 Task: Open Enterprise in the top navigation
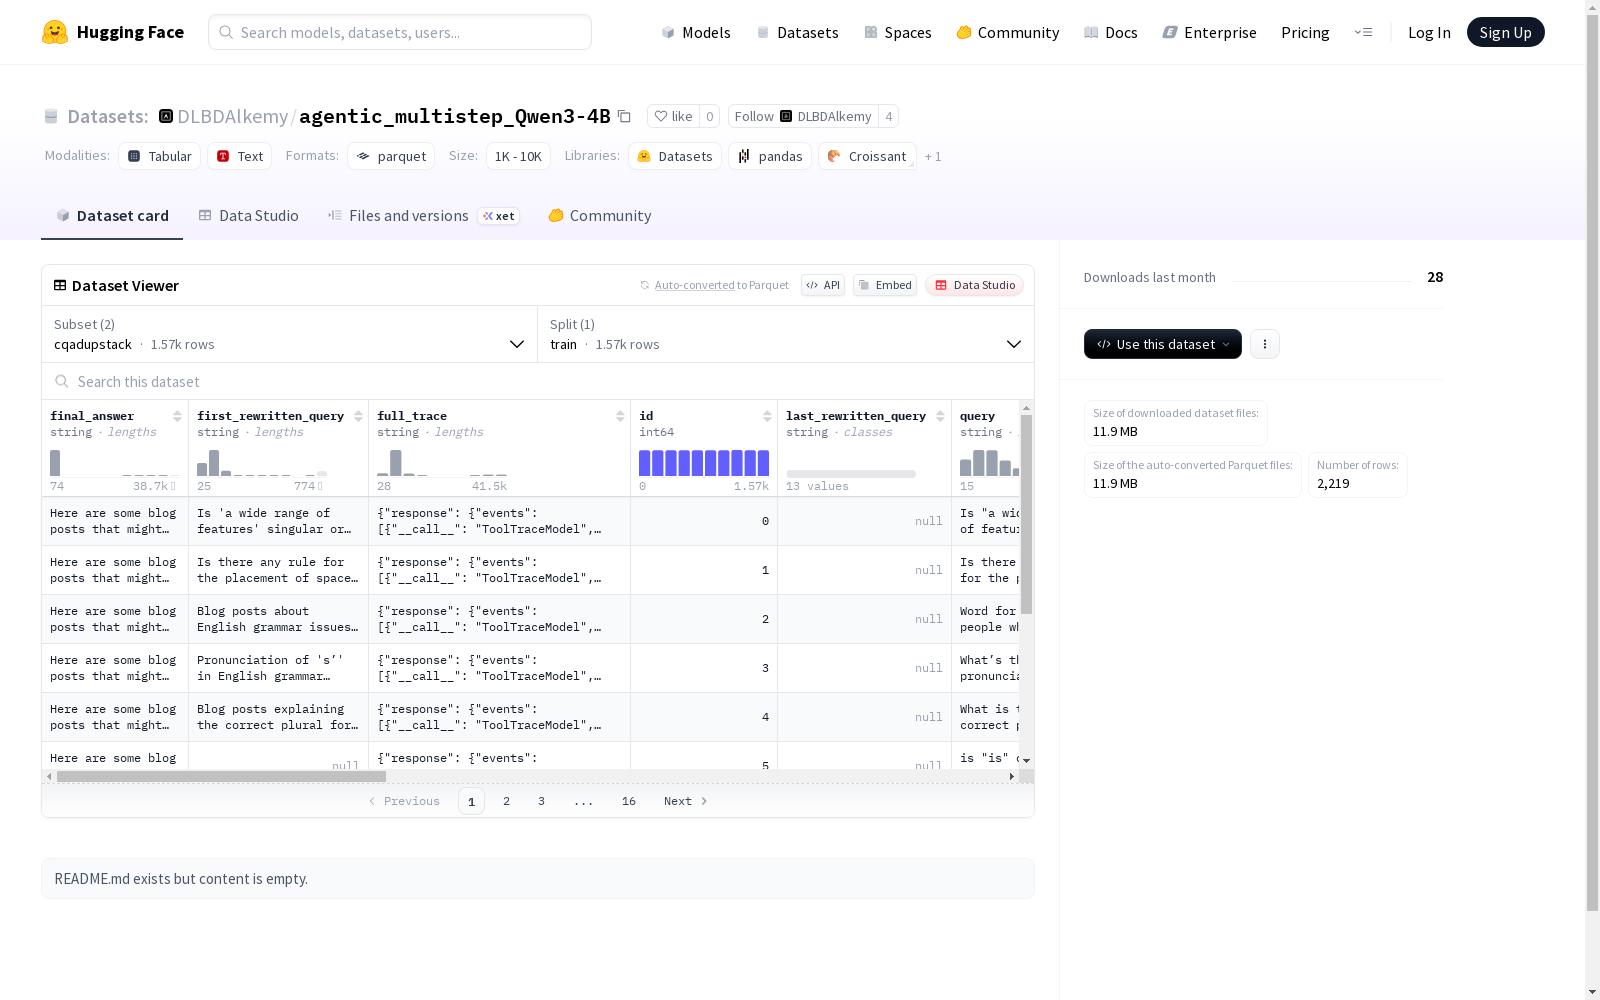1210,32
